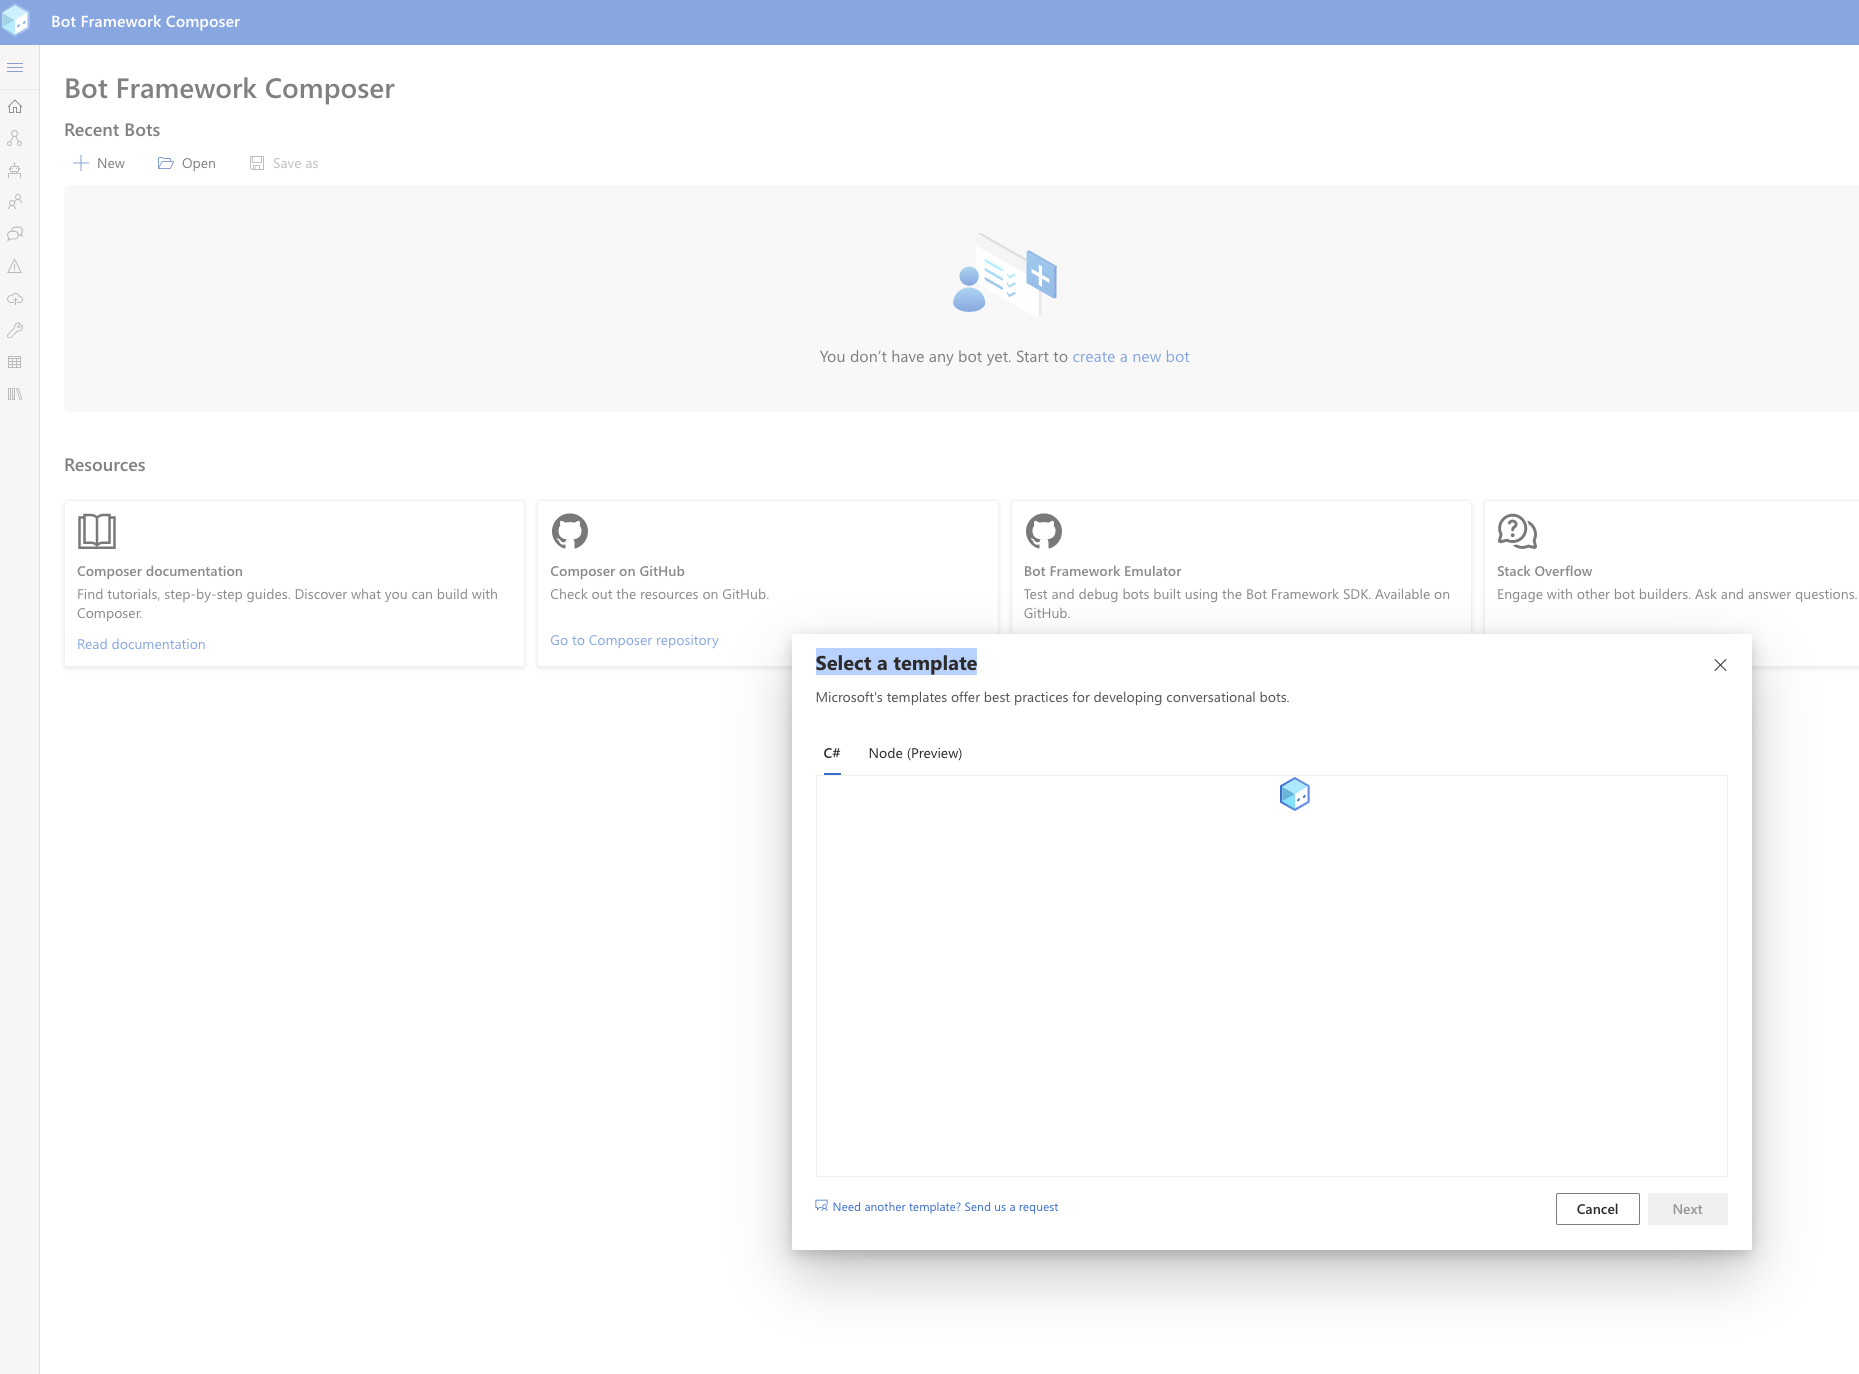This screenshot has height=1374, width=1859.
Task: Click the Stack Overflow question bubble icon
Action: (1517, 531)
